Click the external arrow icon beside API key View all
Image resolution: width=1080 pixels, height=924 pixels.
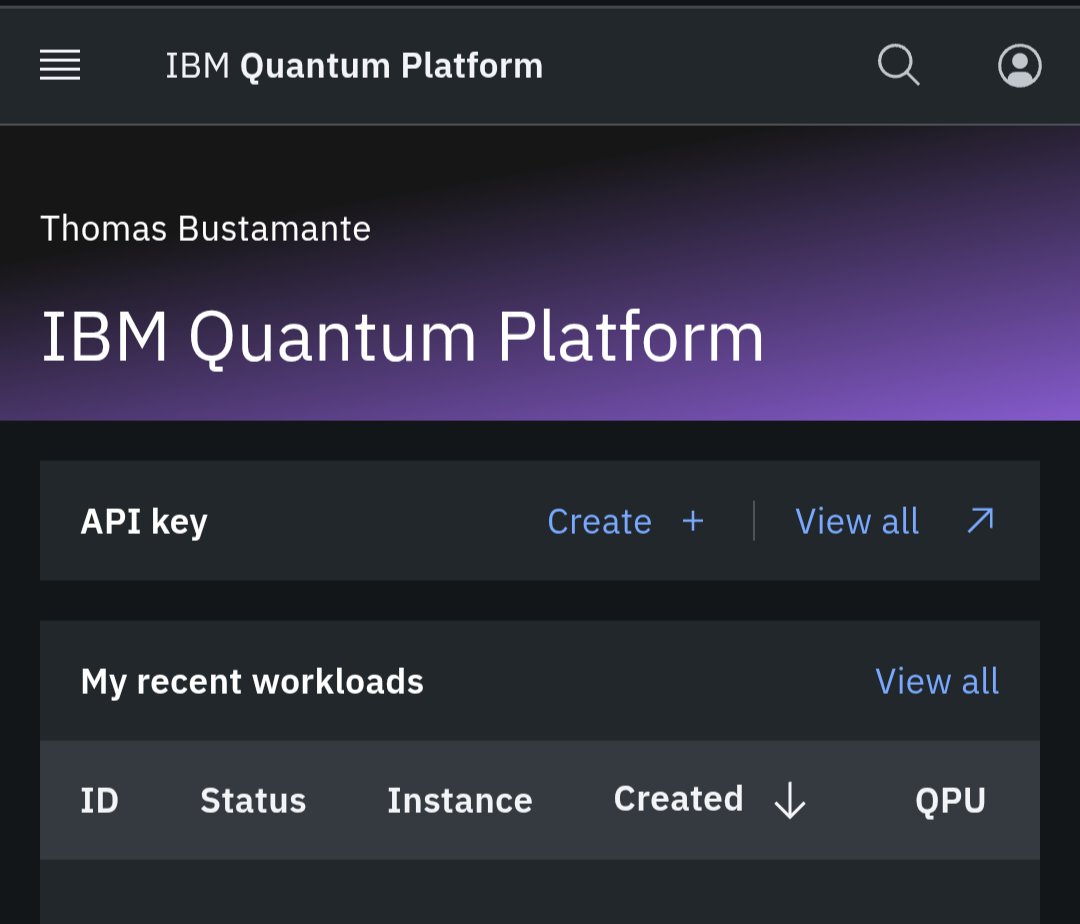coord(981,521)
